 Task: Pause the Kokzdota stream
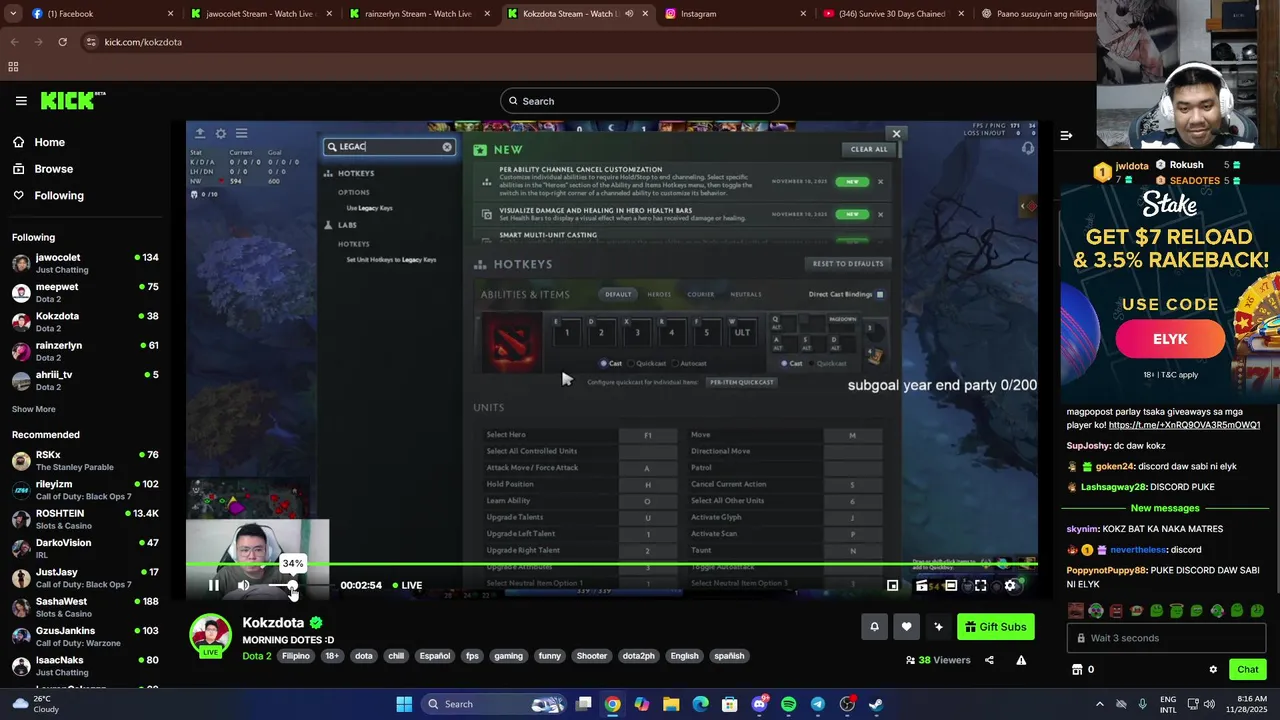click(213, 586)
